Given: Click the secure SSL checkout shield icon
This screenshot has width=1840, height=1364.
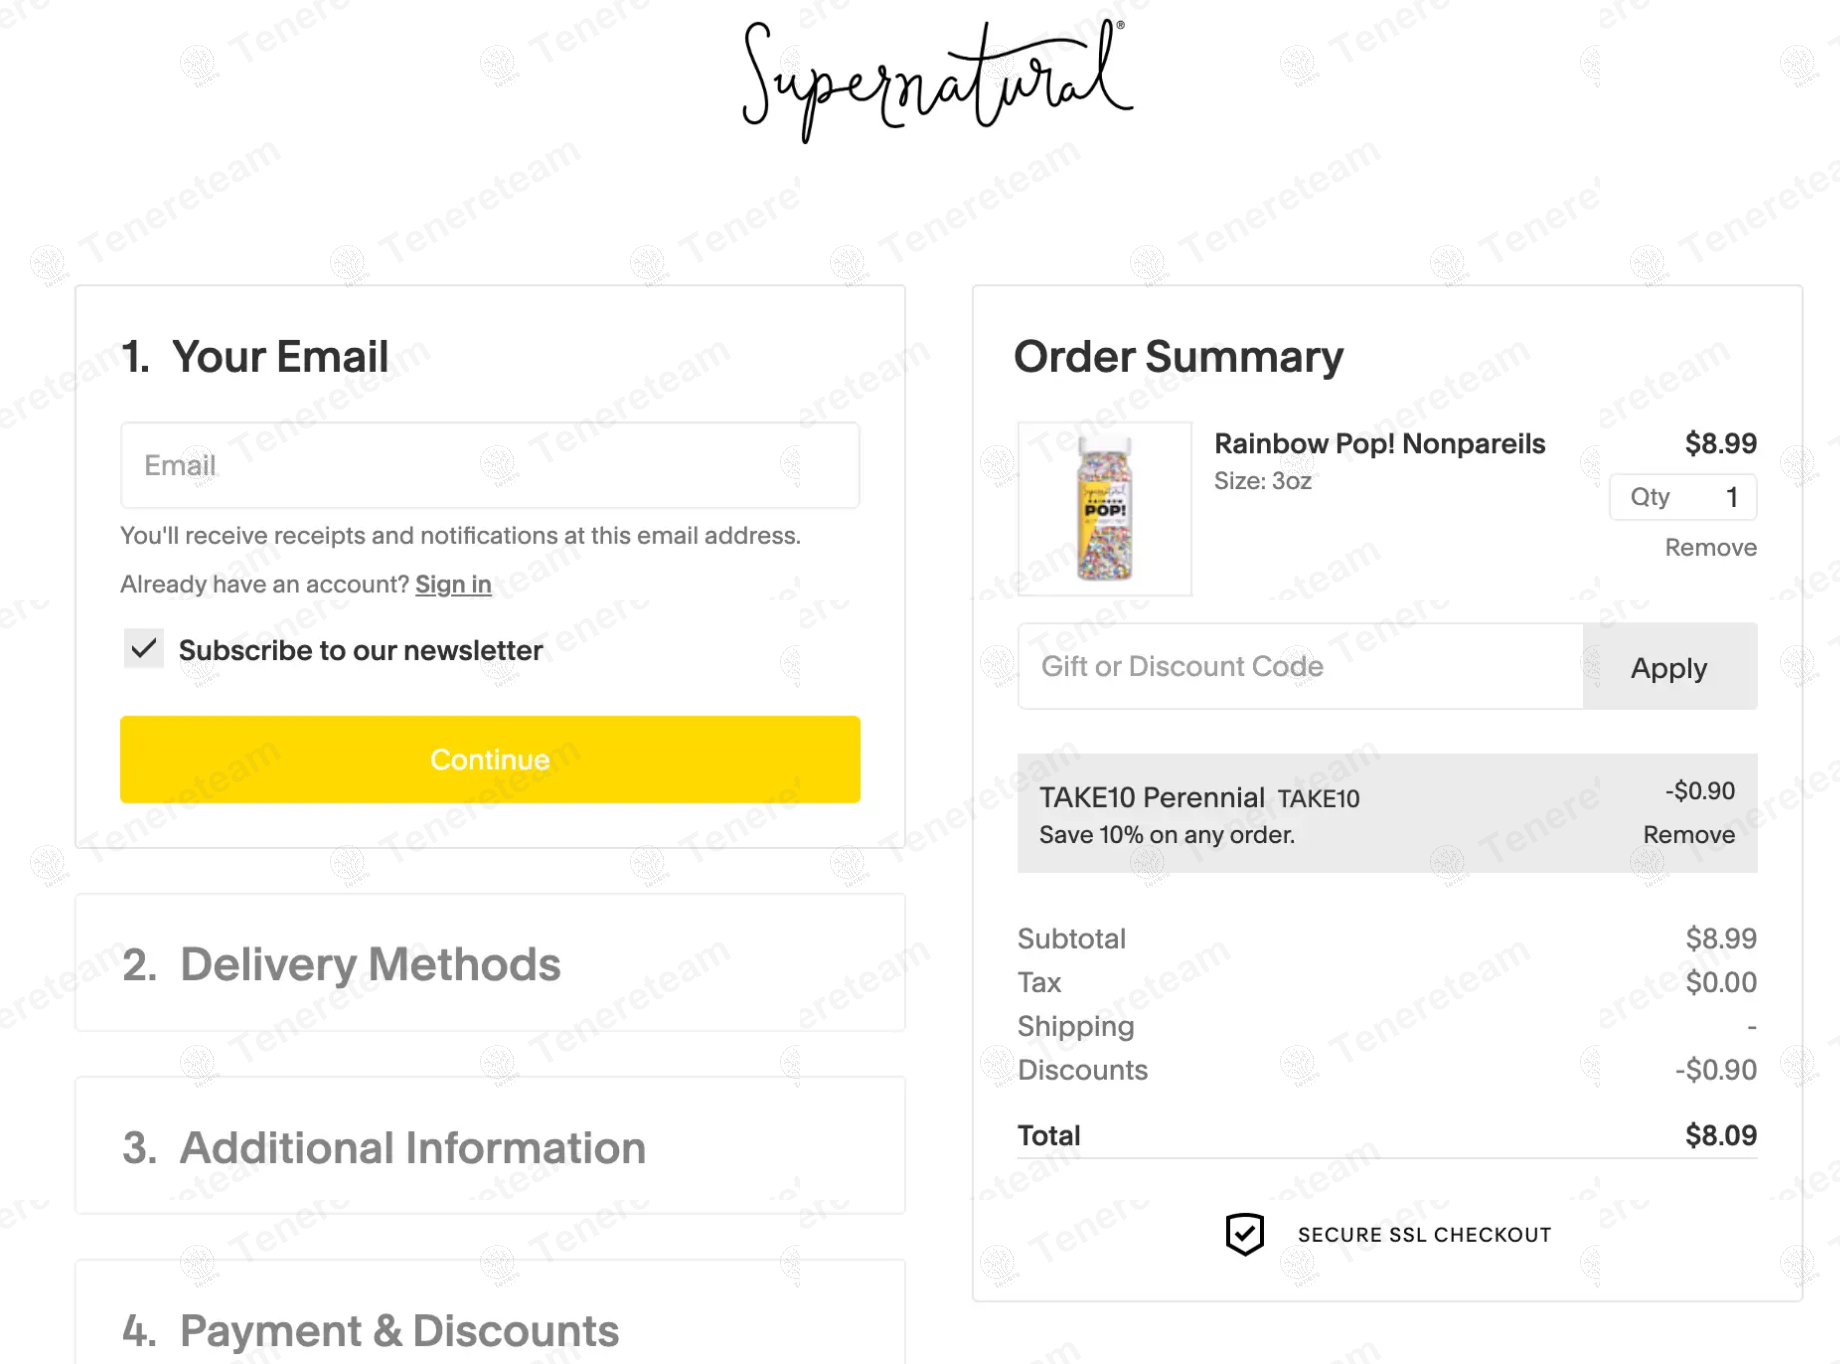Looking at the screenshot, I should (1244, 1234).
